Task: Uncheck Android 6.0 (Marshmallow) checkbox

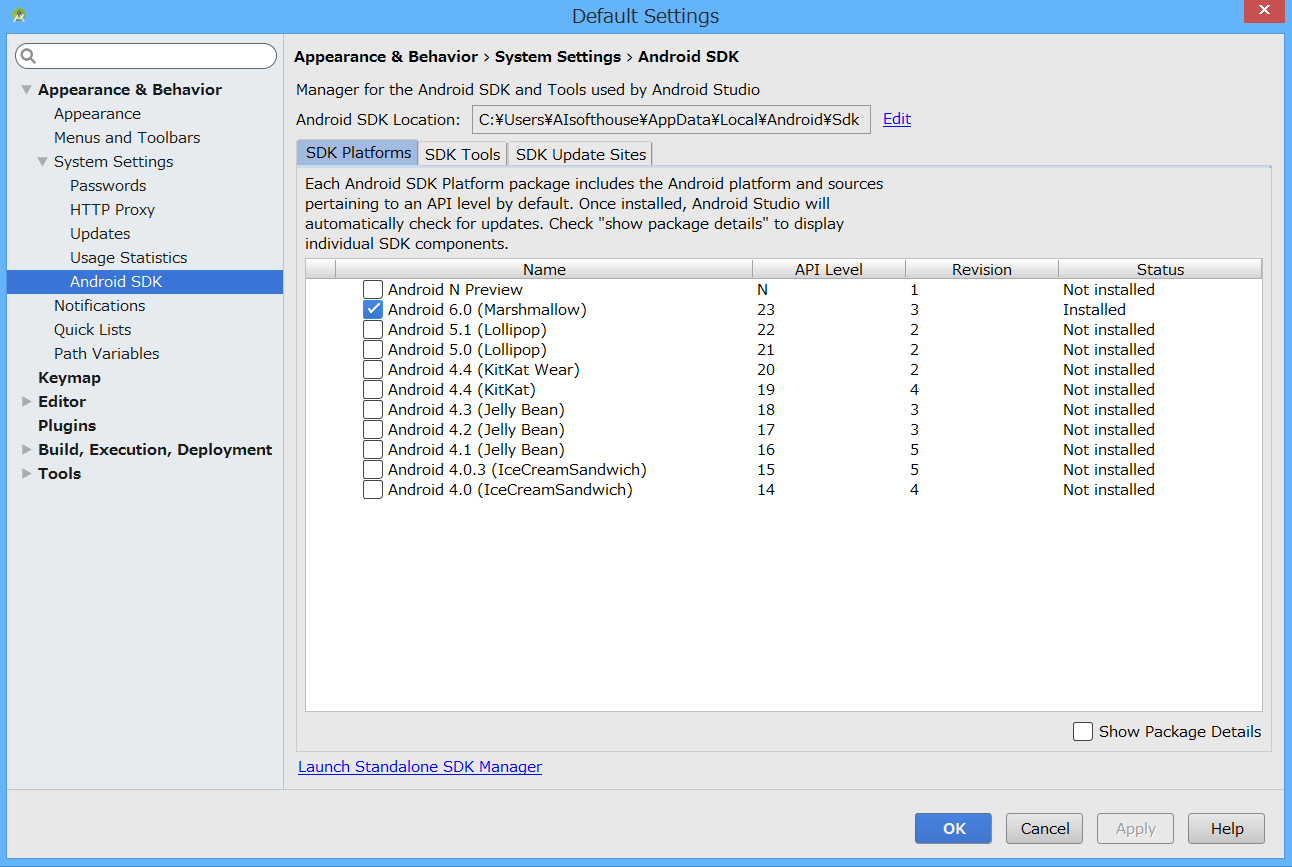Action: click(x=373, y=310)
